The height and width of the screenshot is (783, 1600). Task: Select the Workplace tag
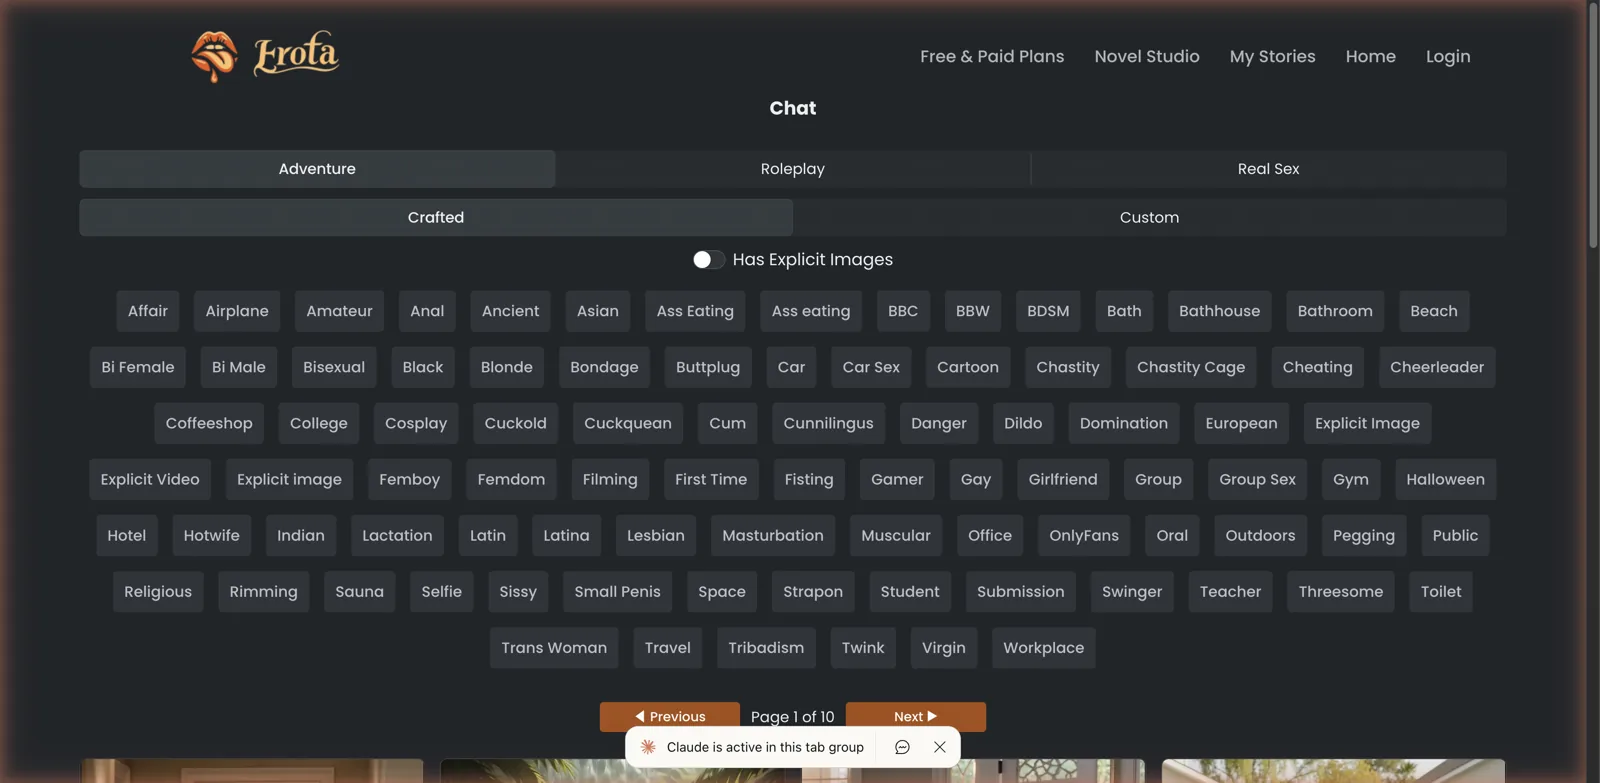tap(1043, 647)
